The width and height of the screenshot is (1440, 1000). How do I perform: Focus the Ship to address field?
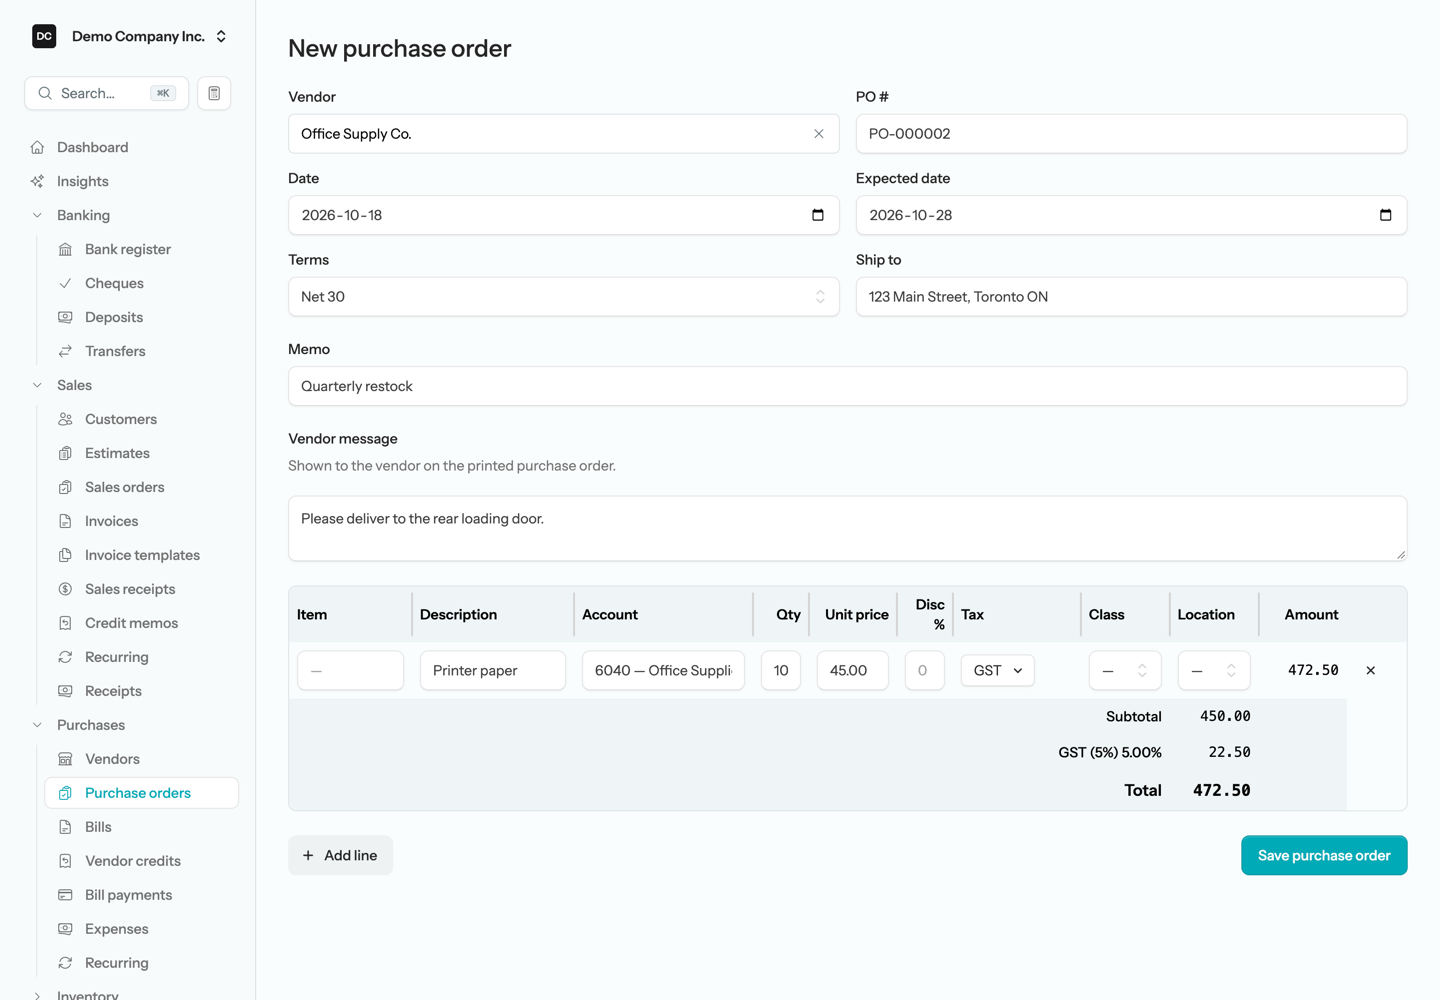coord(1131,297)
